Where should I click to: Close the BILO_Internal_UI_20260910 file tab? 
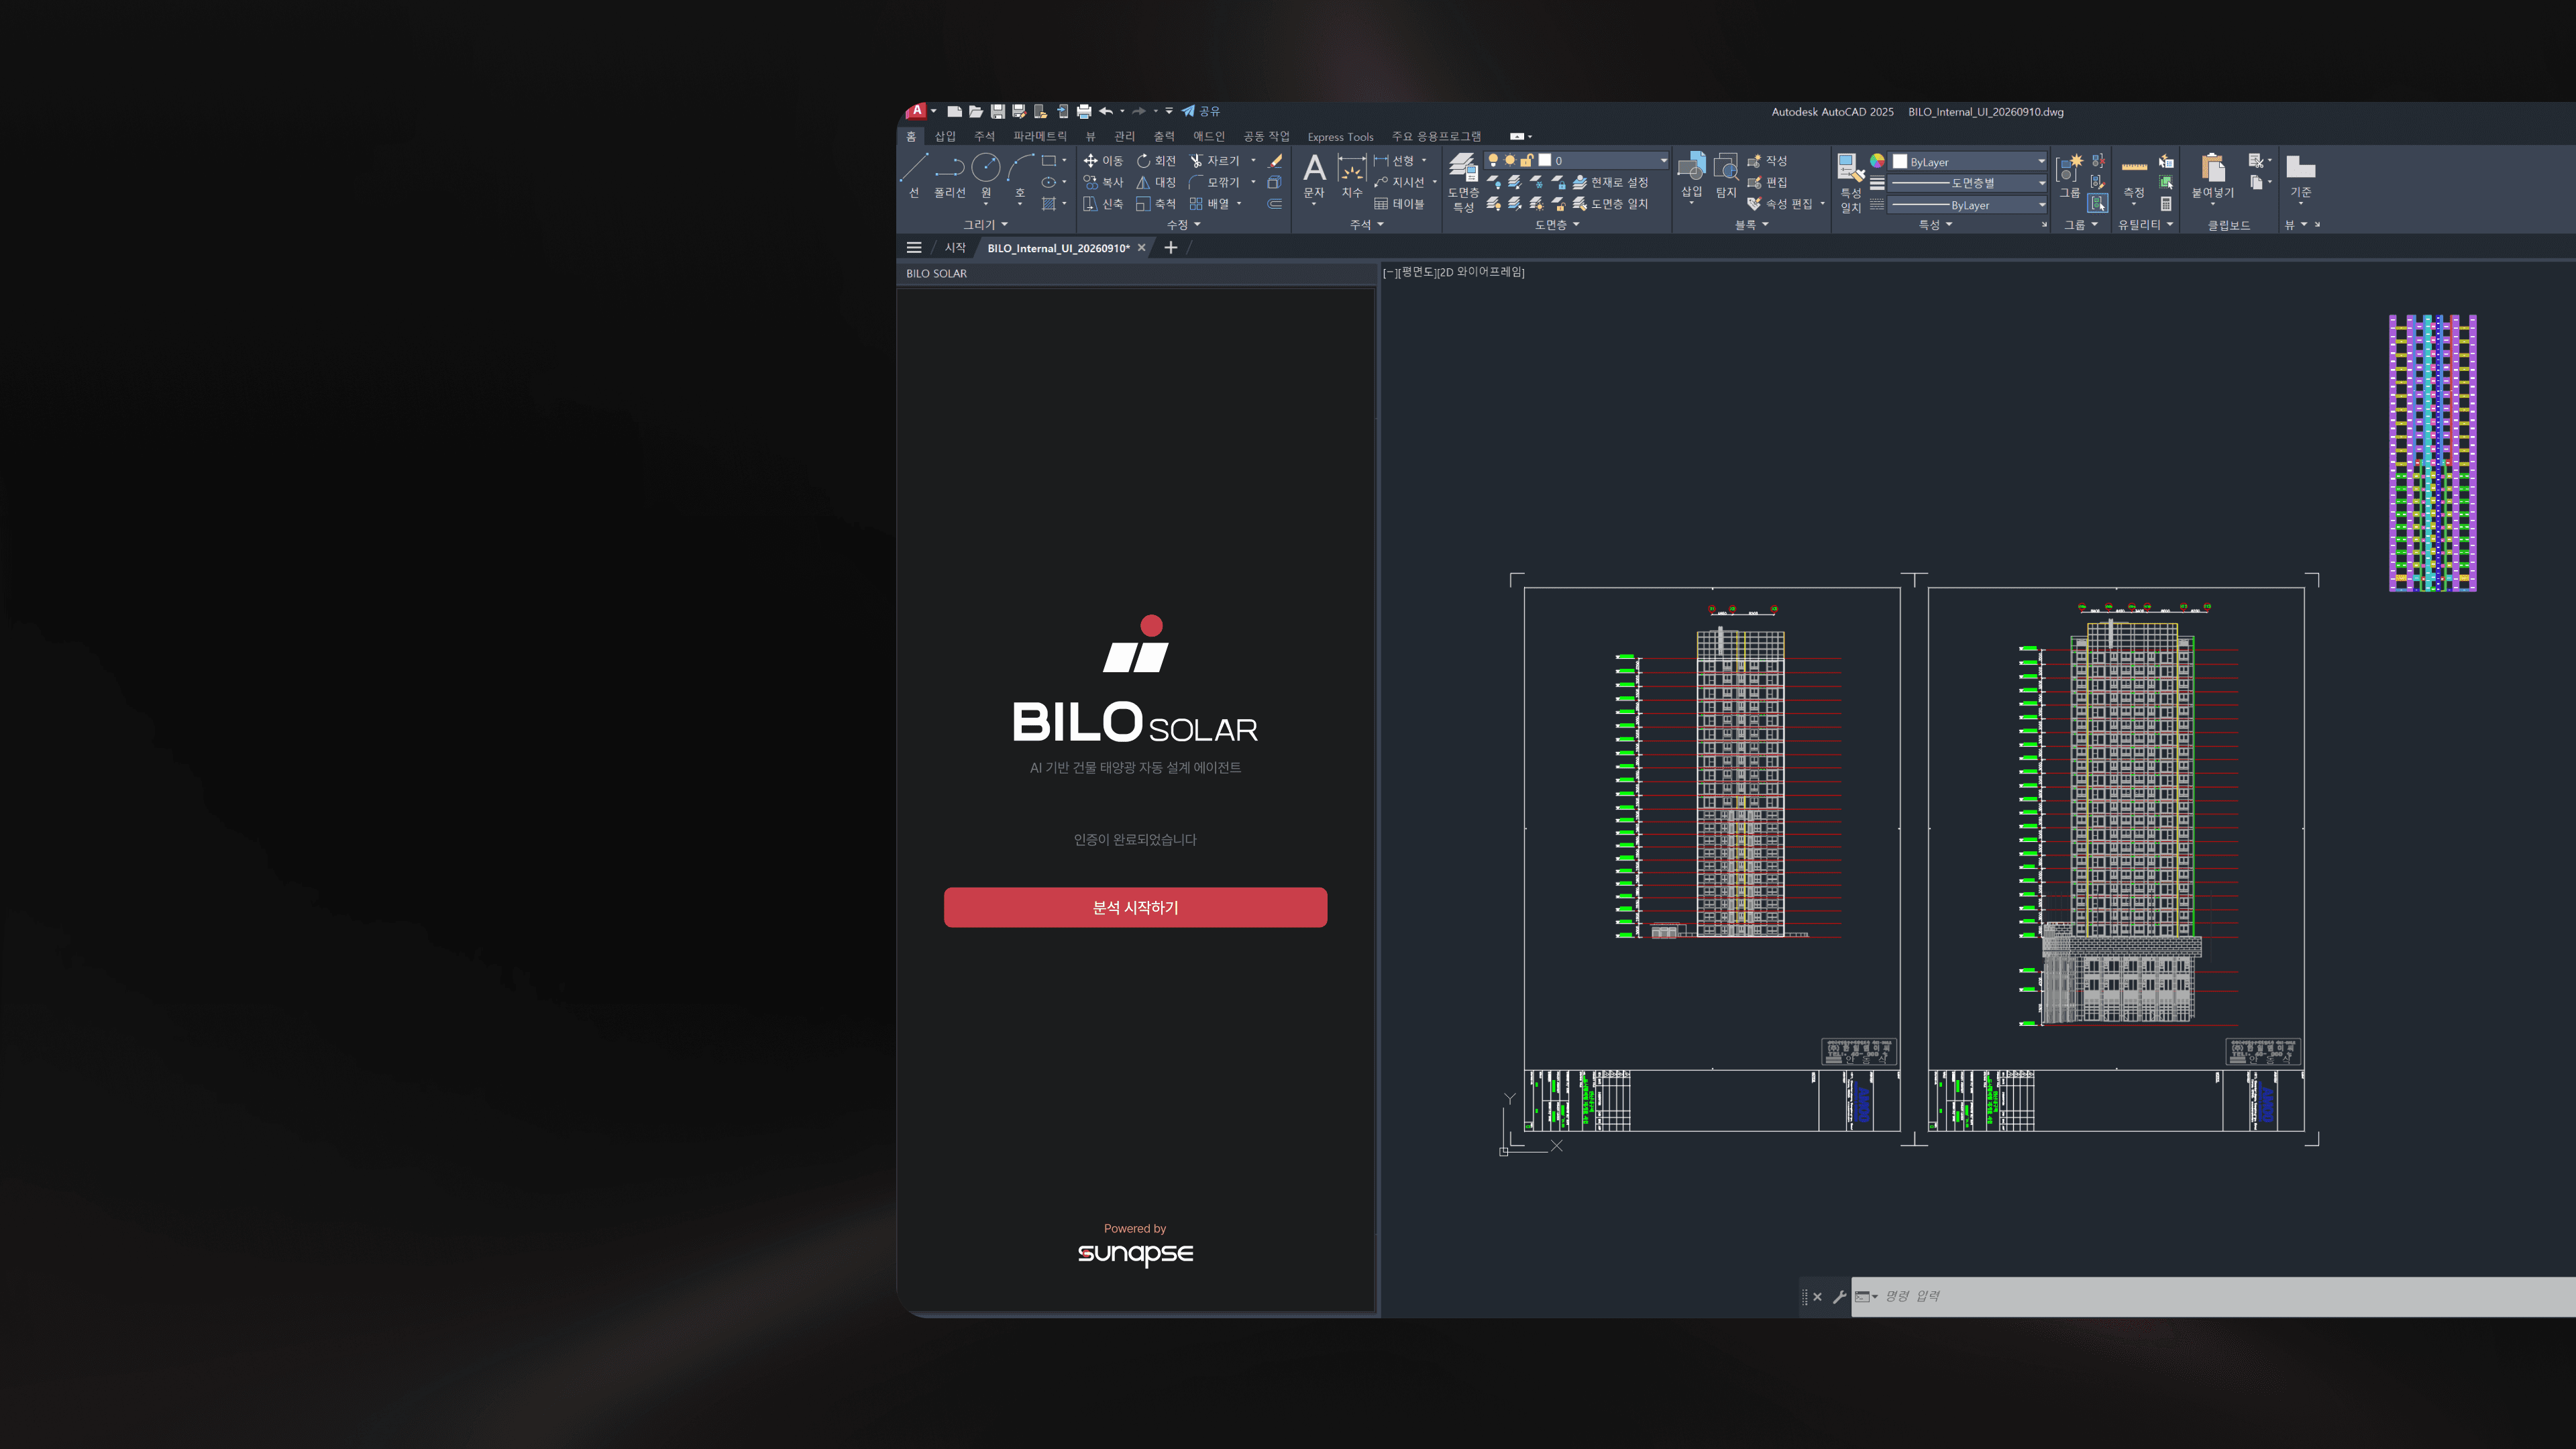click(1141, 248)
